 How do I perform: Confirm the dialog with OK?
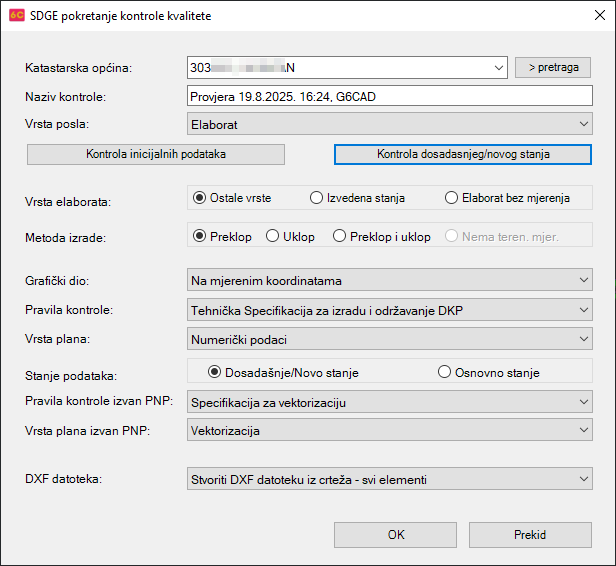[x=395, y=534]
